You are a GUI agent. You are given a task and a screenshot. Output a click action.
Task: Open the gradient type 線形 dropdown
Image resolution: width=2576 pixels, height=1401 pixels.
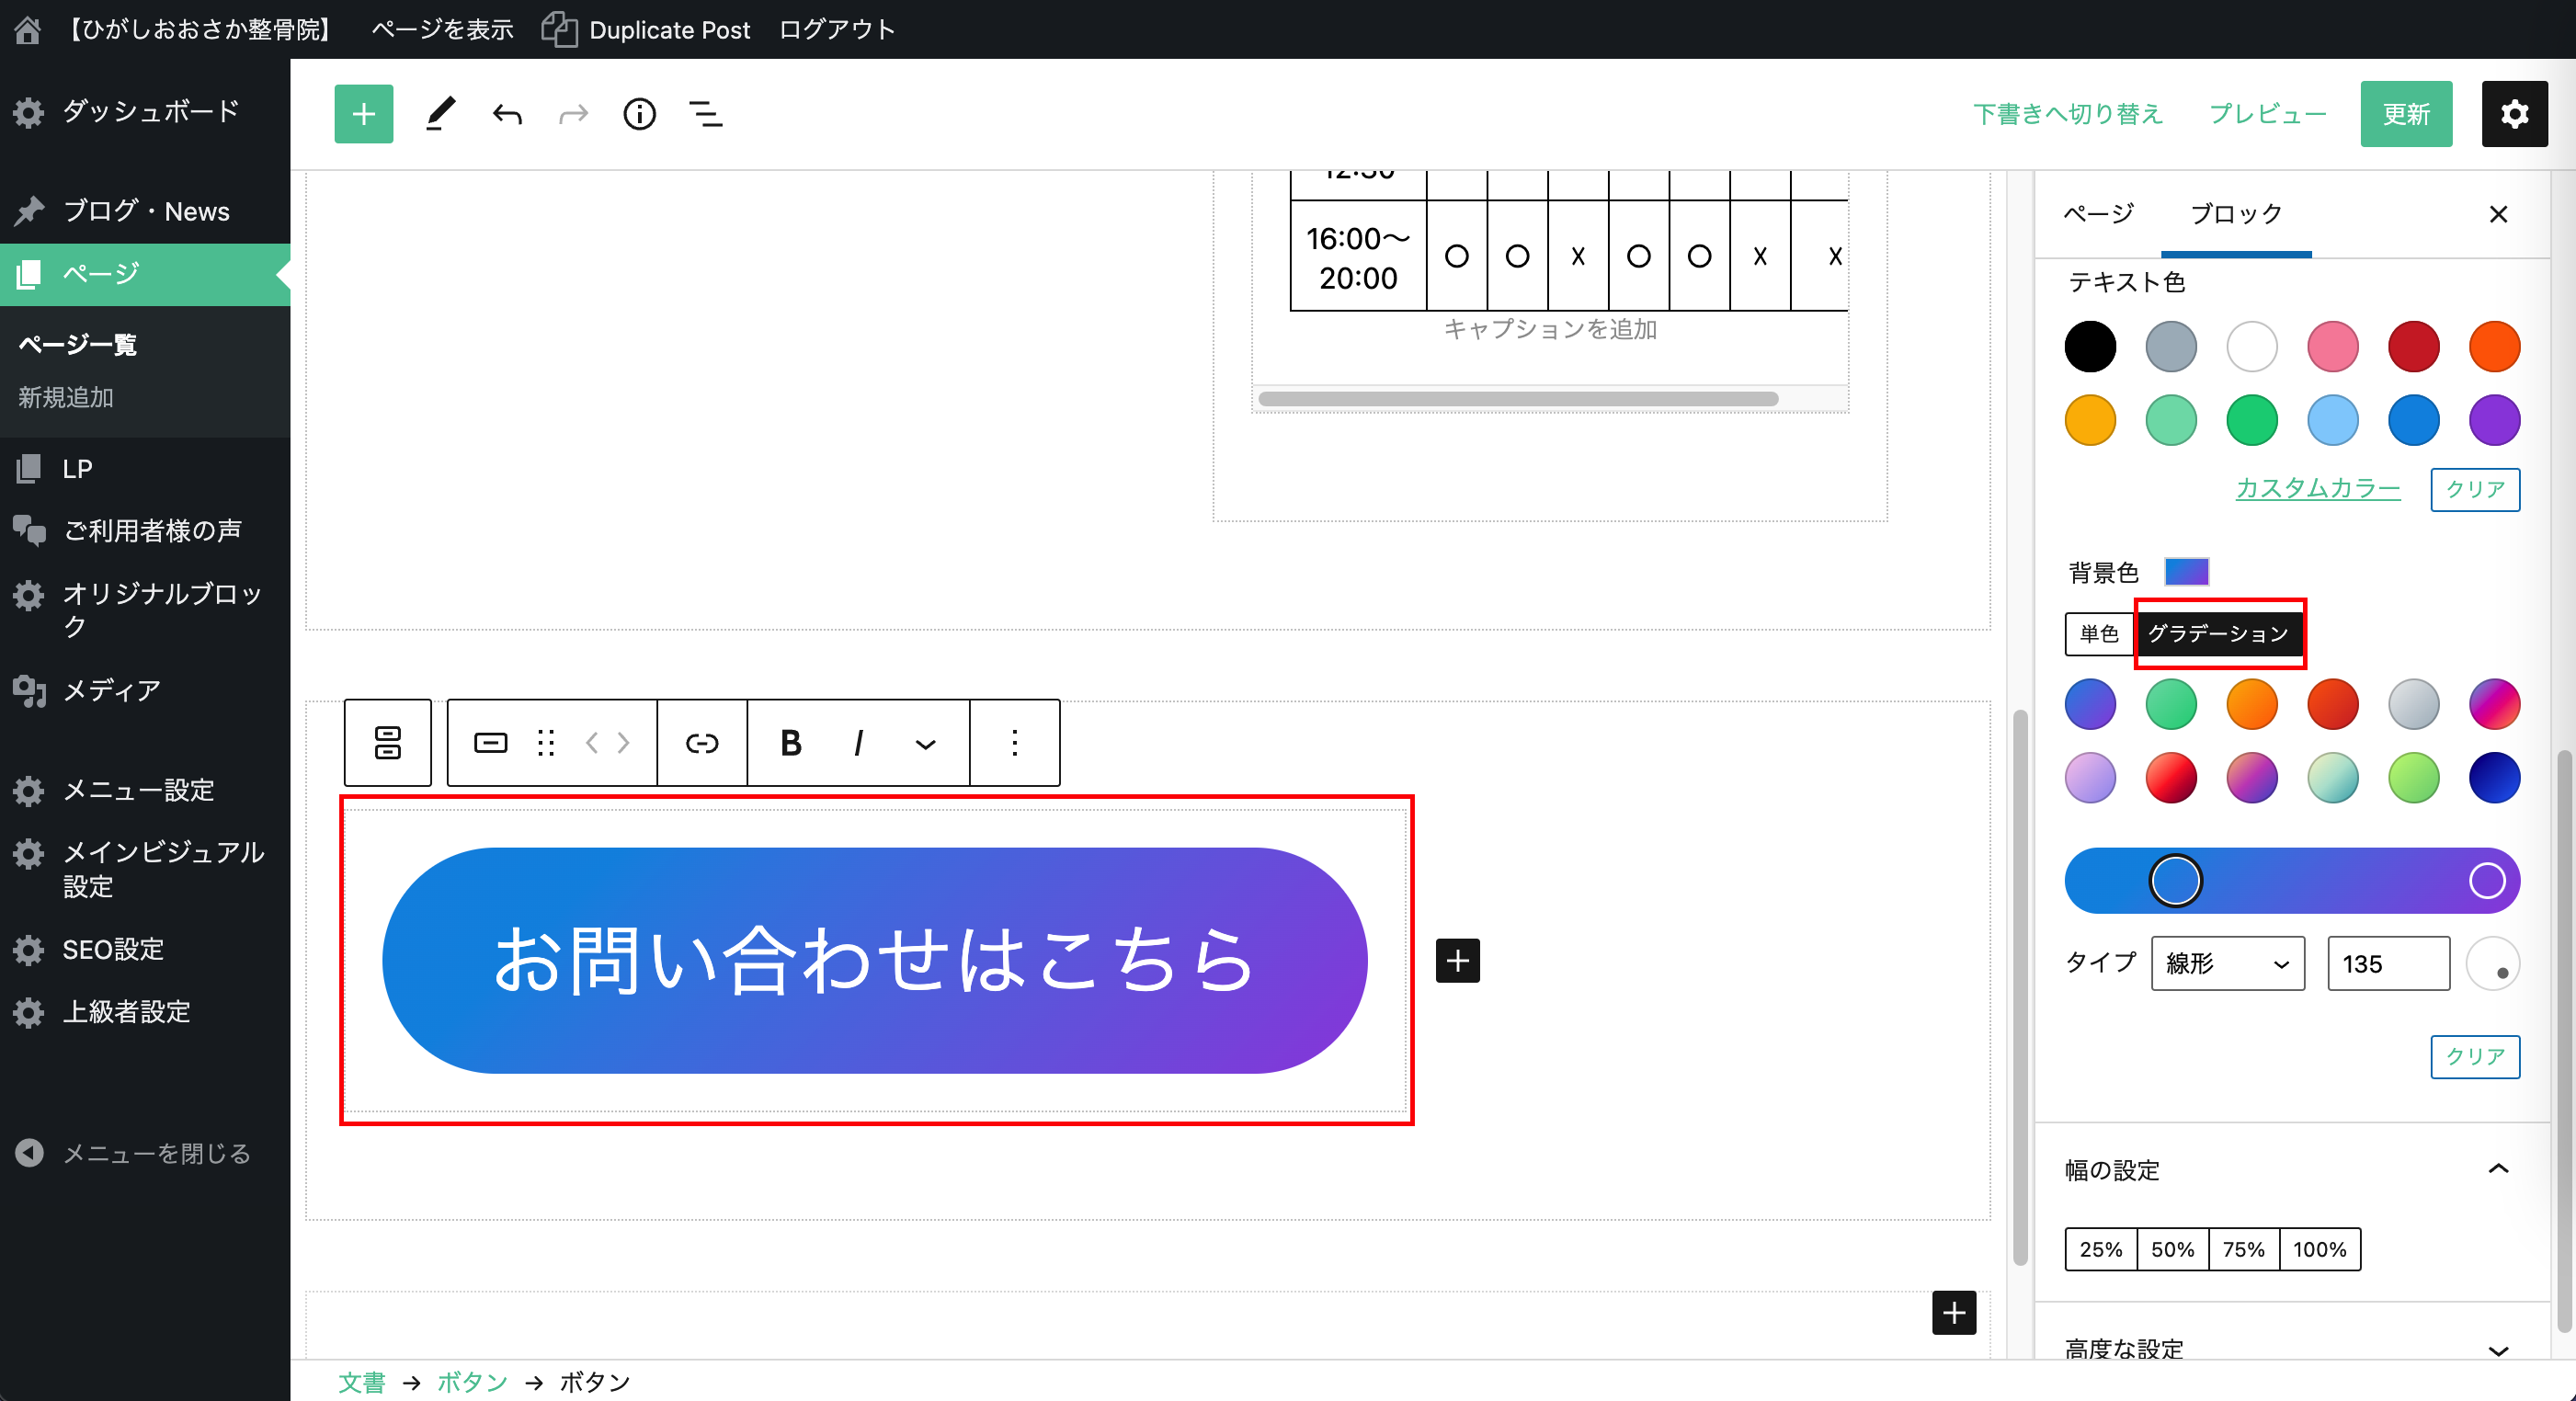[2227, 963]
